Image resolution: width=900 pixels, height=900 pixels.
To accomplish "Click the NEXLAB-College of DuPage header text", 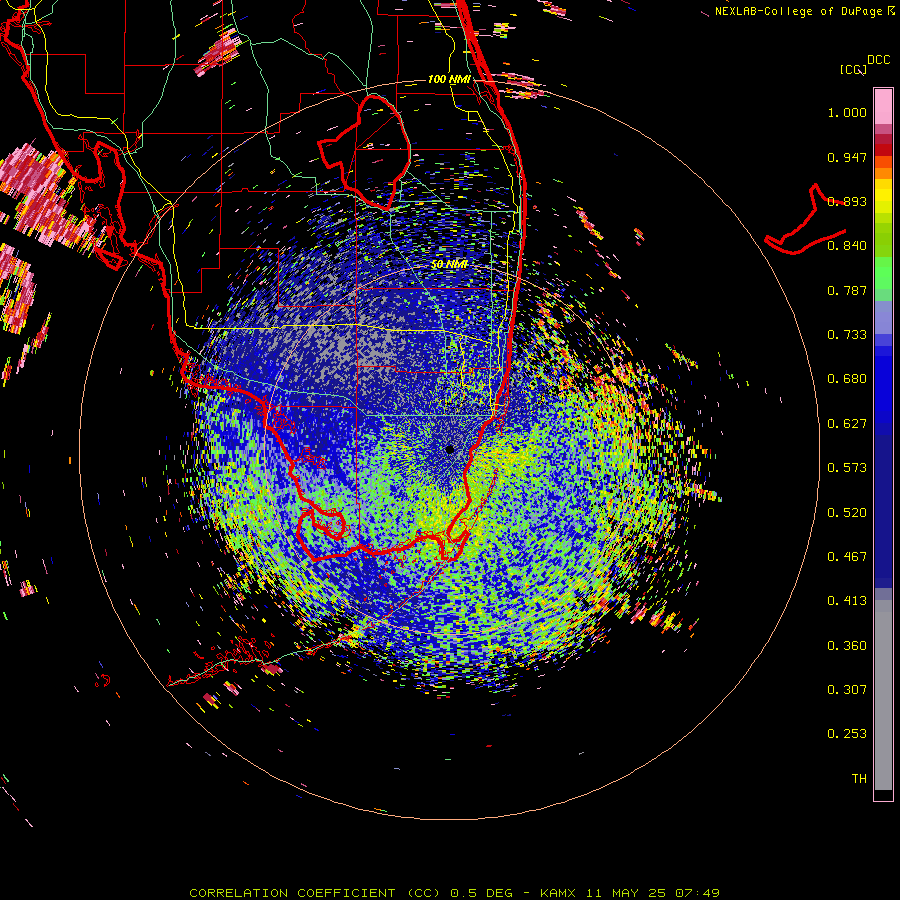I will (x=800, y=11).
